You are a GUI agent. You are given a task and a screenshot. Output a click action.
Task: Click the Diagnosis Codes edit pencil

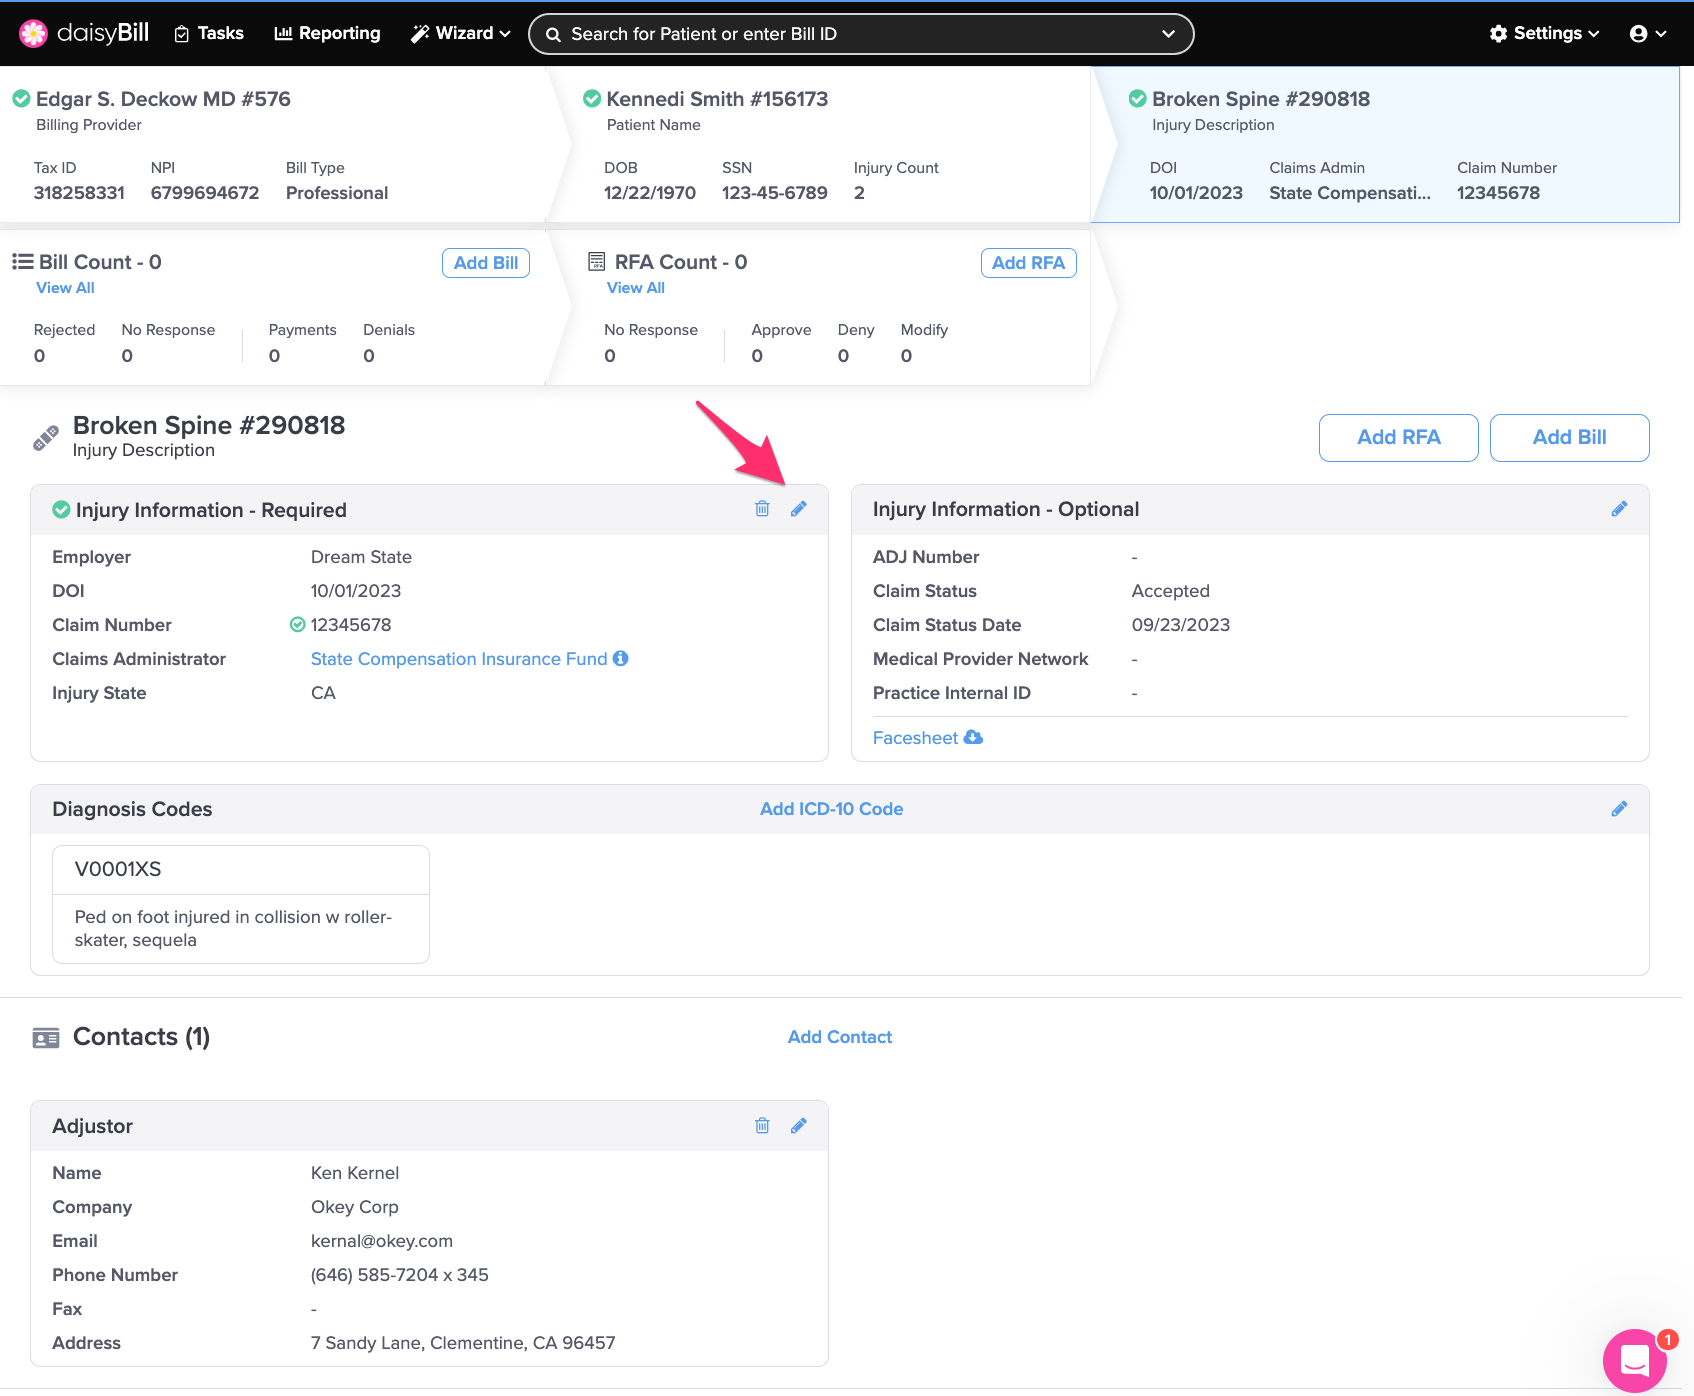pyautogui.click(x=1619, y=809)
